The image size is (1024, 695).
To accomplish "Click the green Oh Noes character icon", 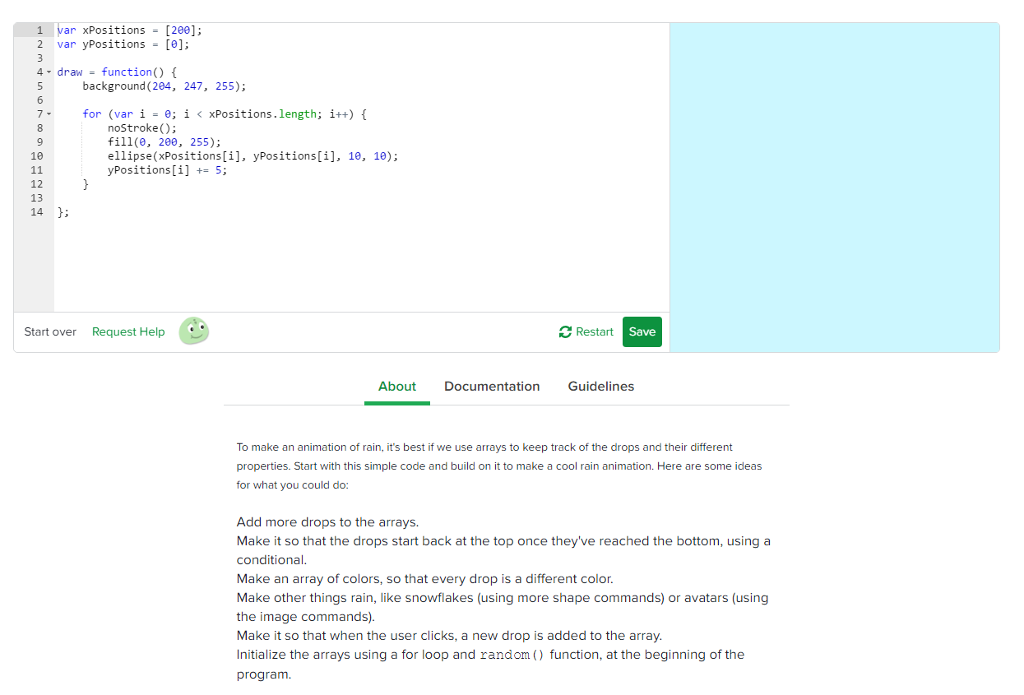I will pos(194,331).
